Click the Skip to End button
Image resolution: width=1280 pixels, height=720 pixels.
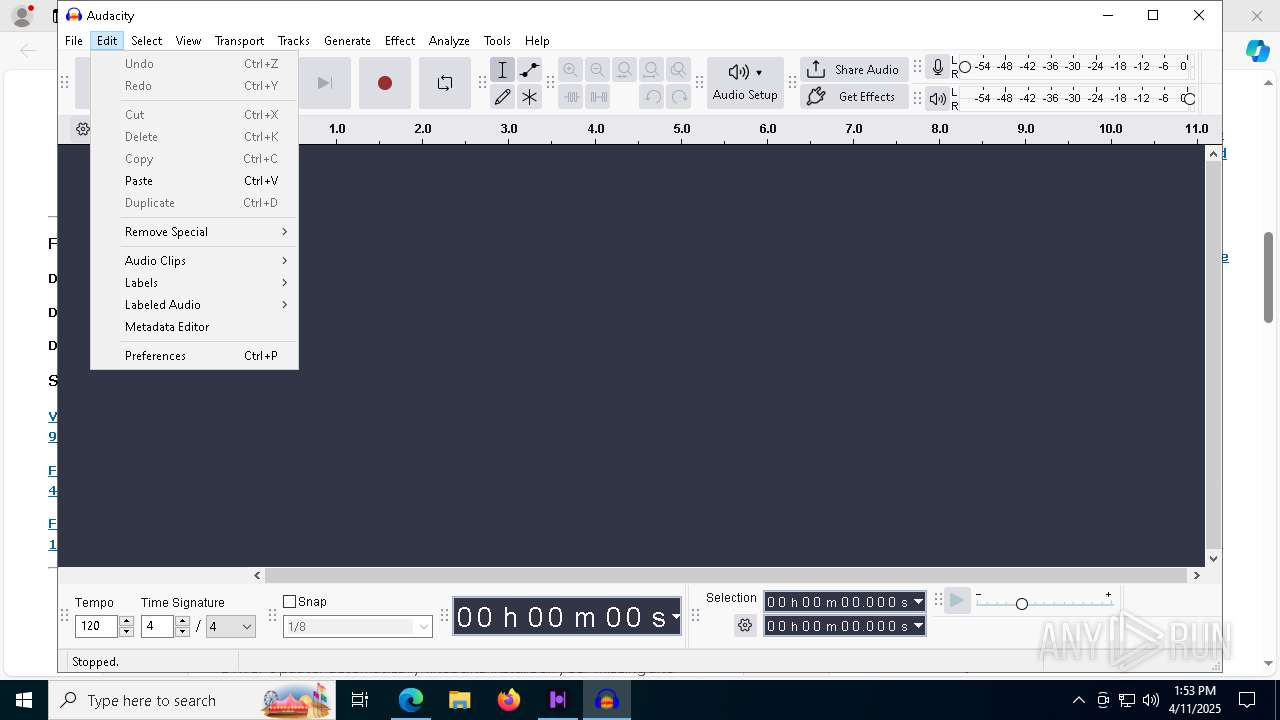tap(325, 83)
